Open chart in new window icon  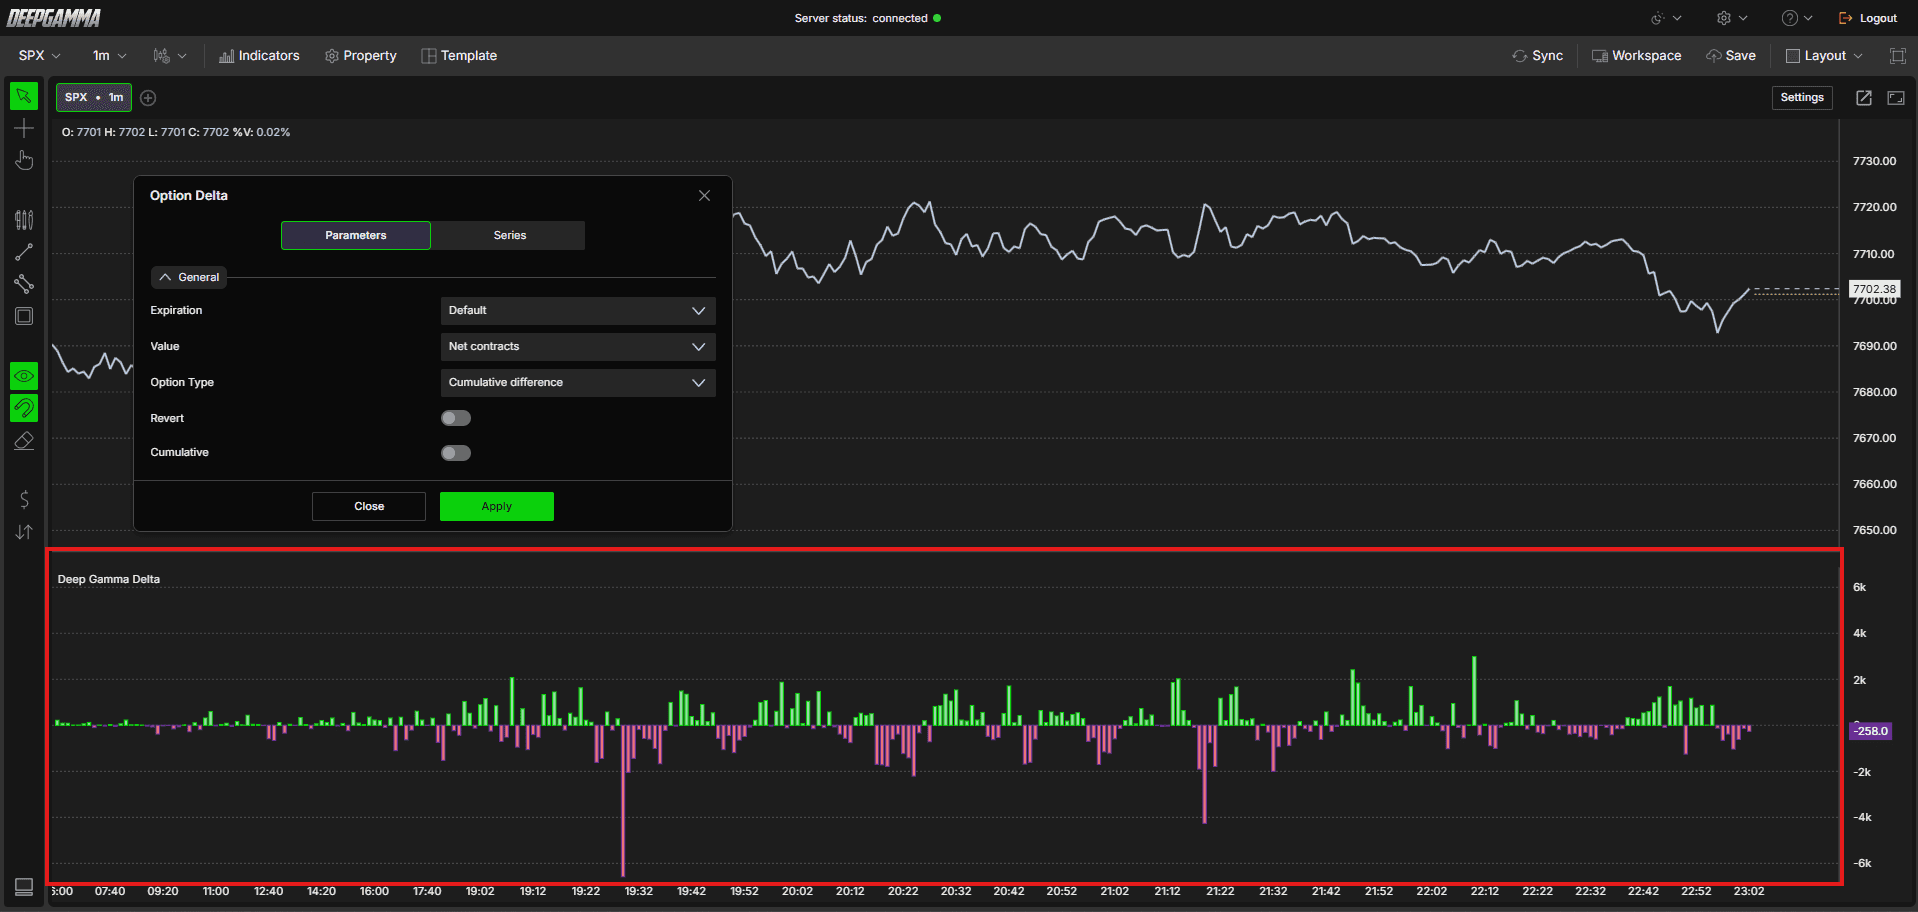(1864, 97)
